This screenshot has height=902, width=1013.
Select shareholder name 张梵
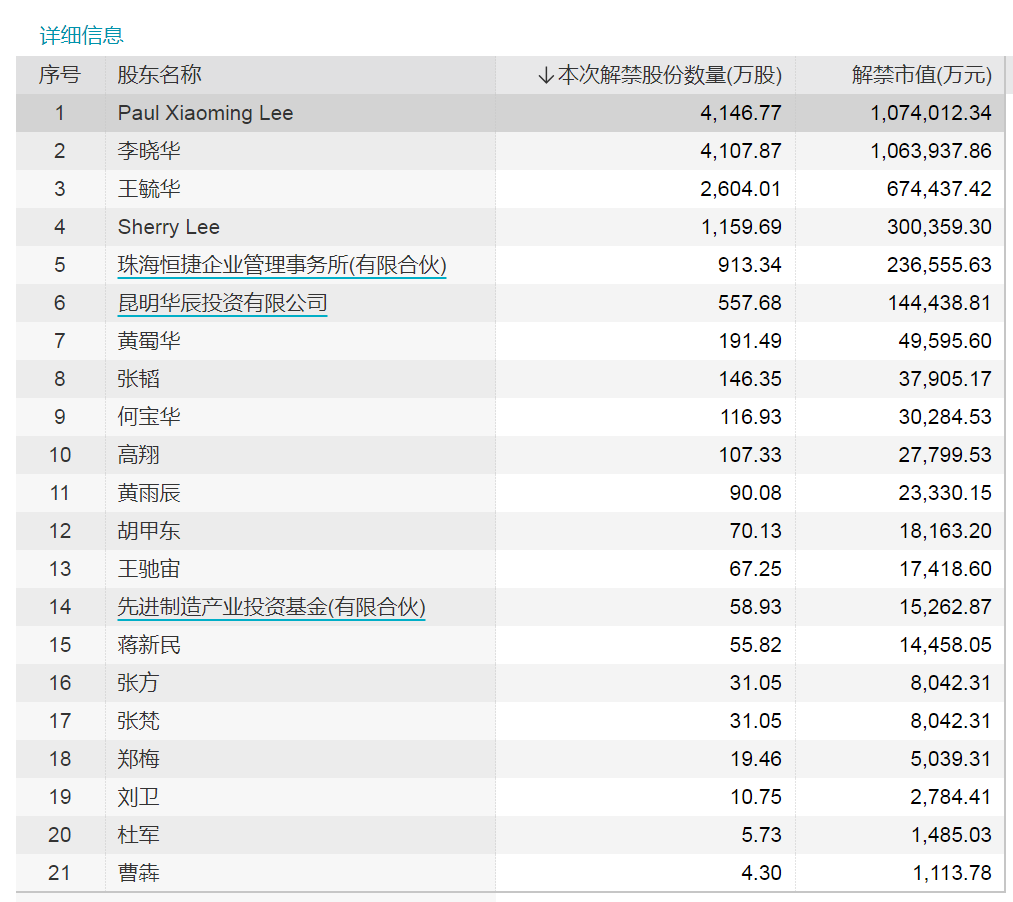point(138,721)
